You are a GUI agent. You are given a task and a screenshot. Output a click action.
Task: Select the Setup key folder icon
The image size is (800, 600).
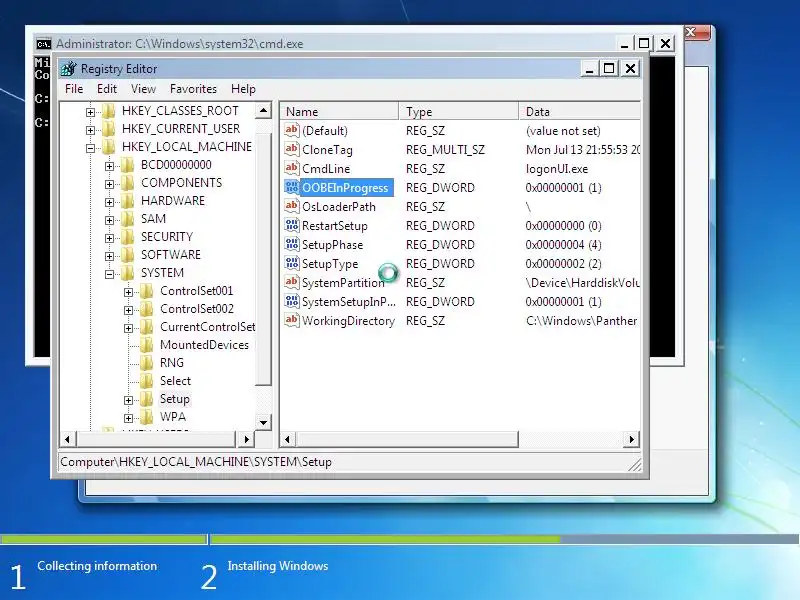tap(146, 399)
